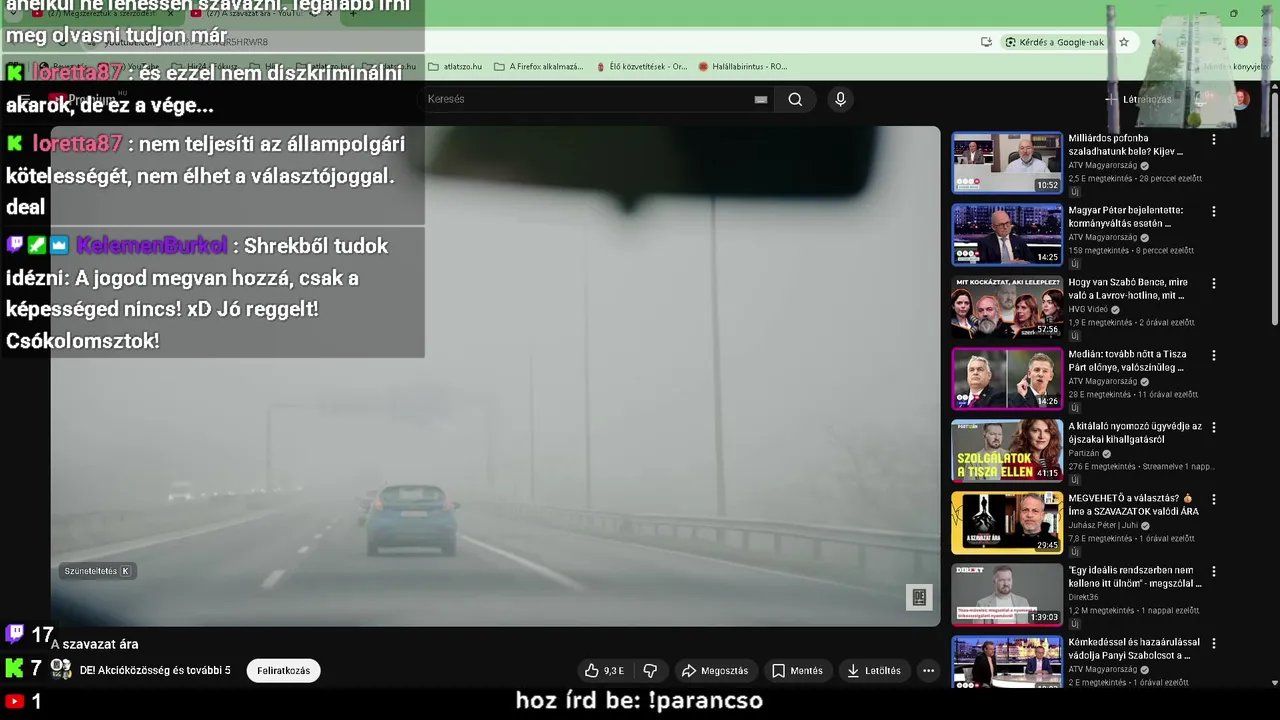Open the on-screen keyboard in search box
This screenshot has height=720, width=1280.
(x=761, y=99)
